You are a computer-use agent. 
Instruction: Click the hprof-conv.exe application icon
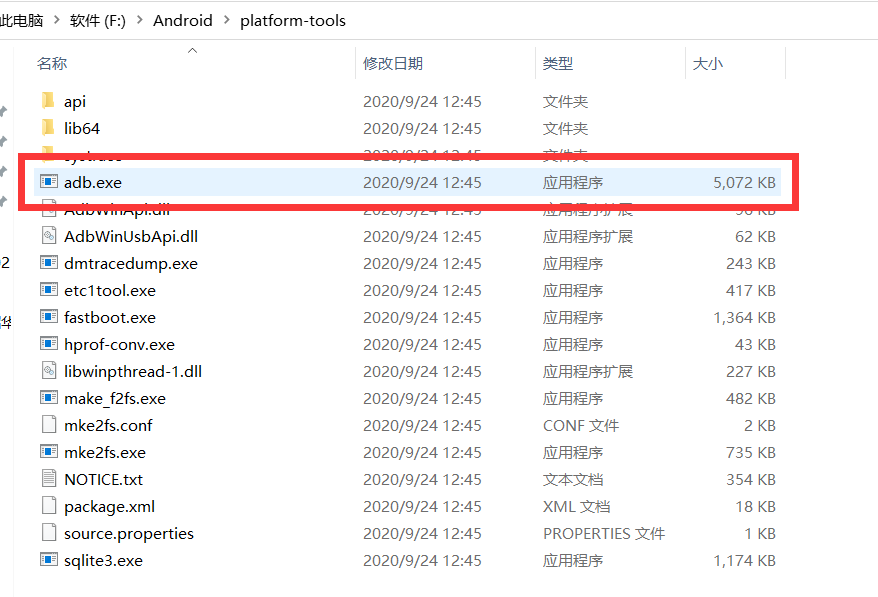[49, 343]
